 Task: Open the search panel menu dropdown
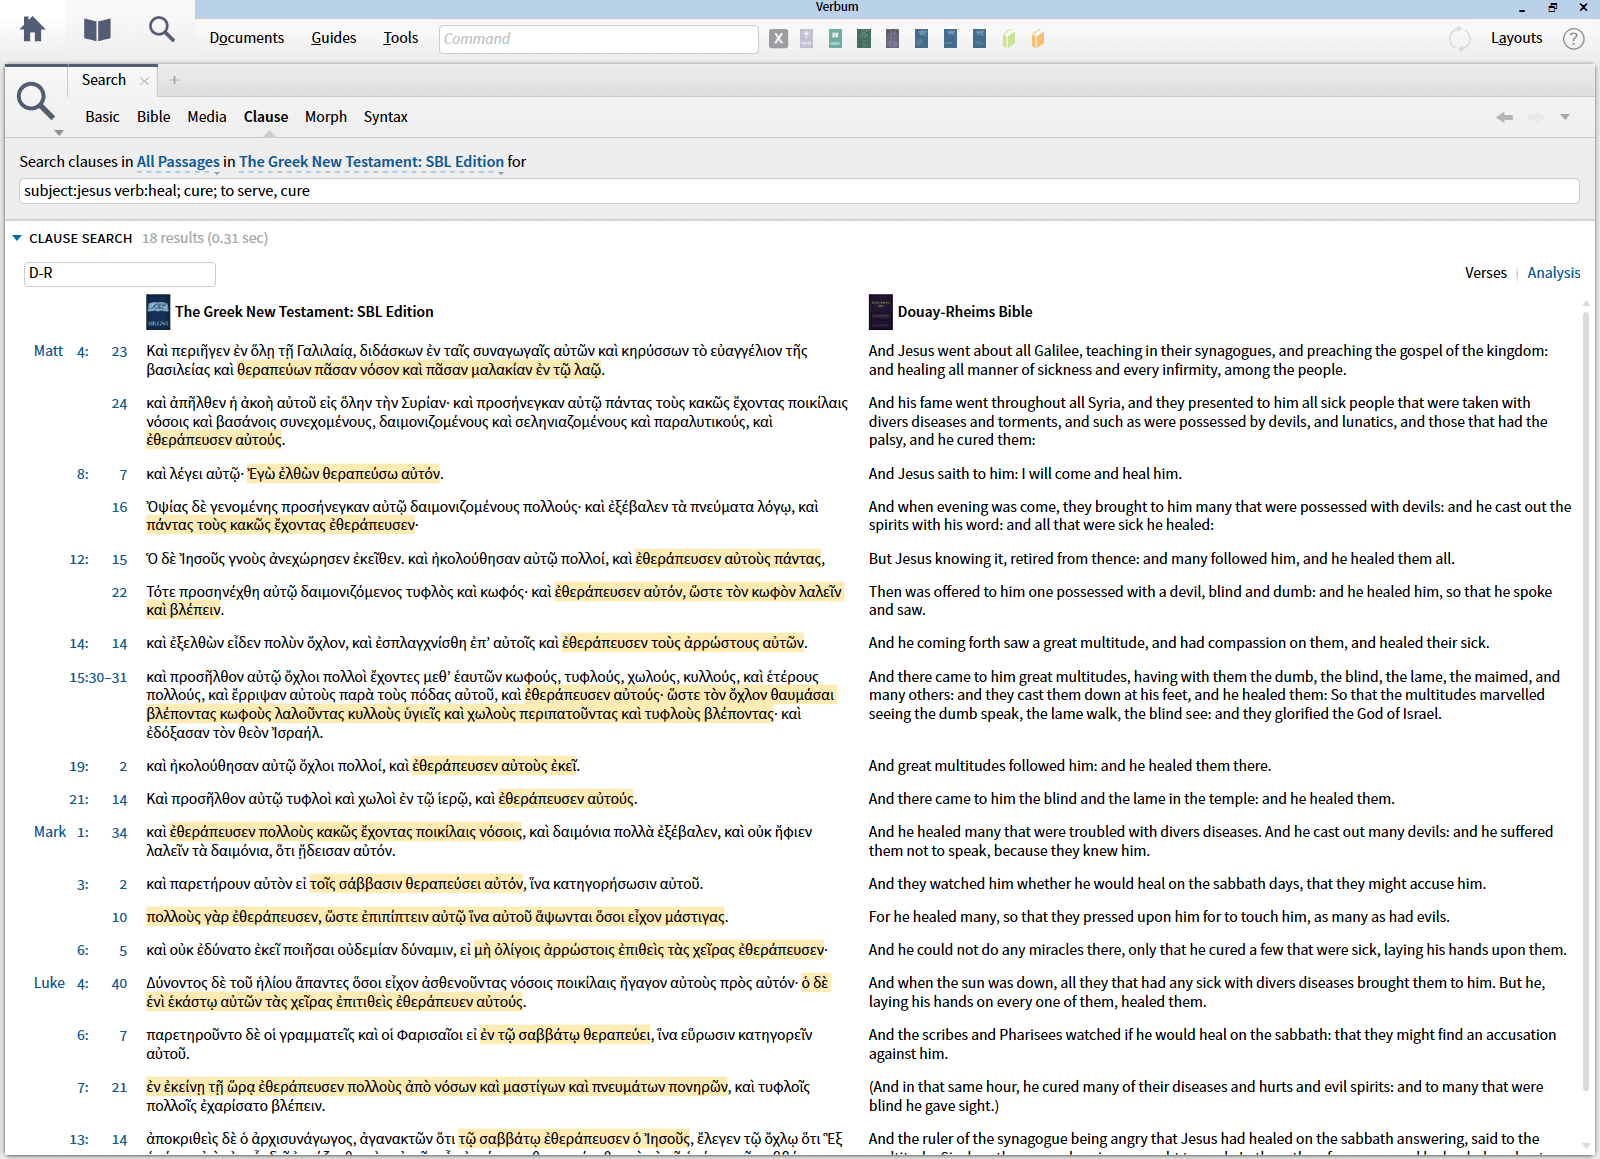tap(58, 133)
